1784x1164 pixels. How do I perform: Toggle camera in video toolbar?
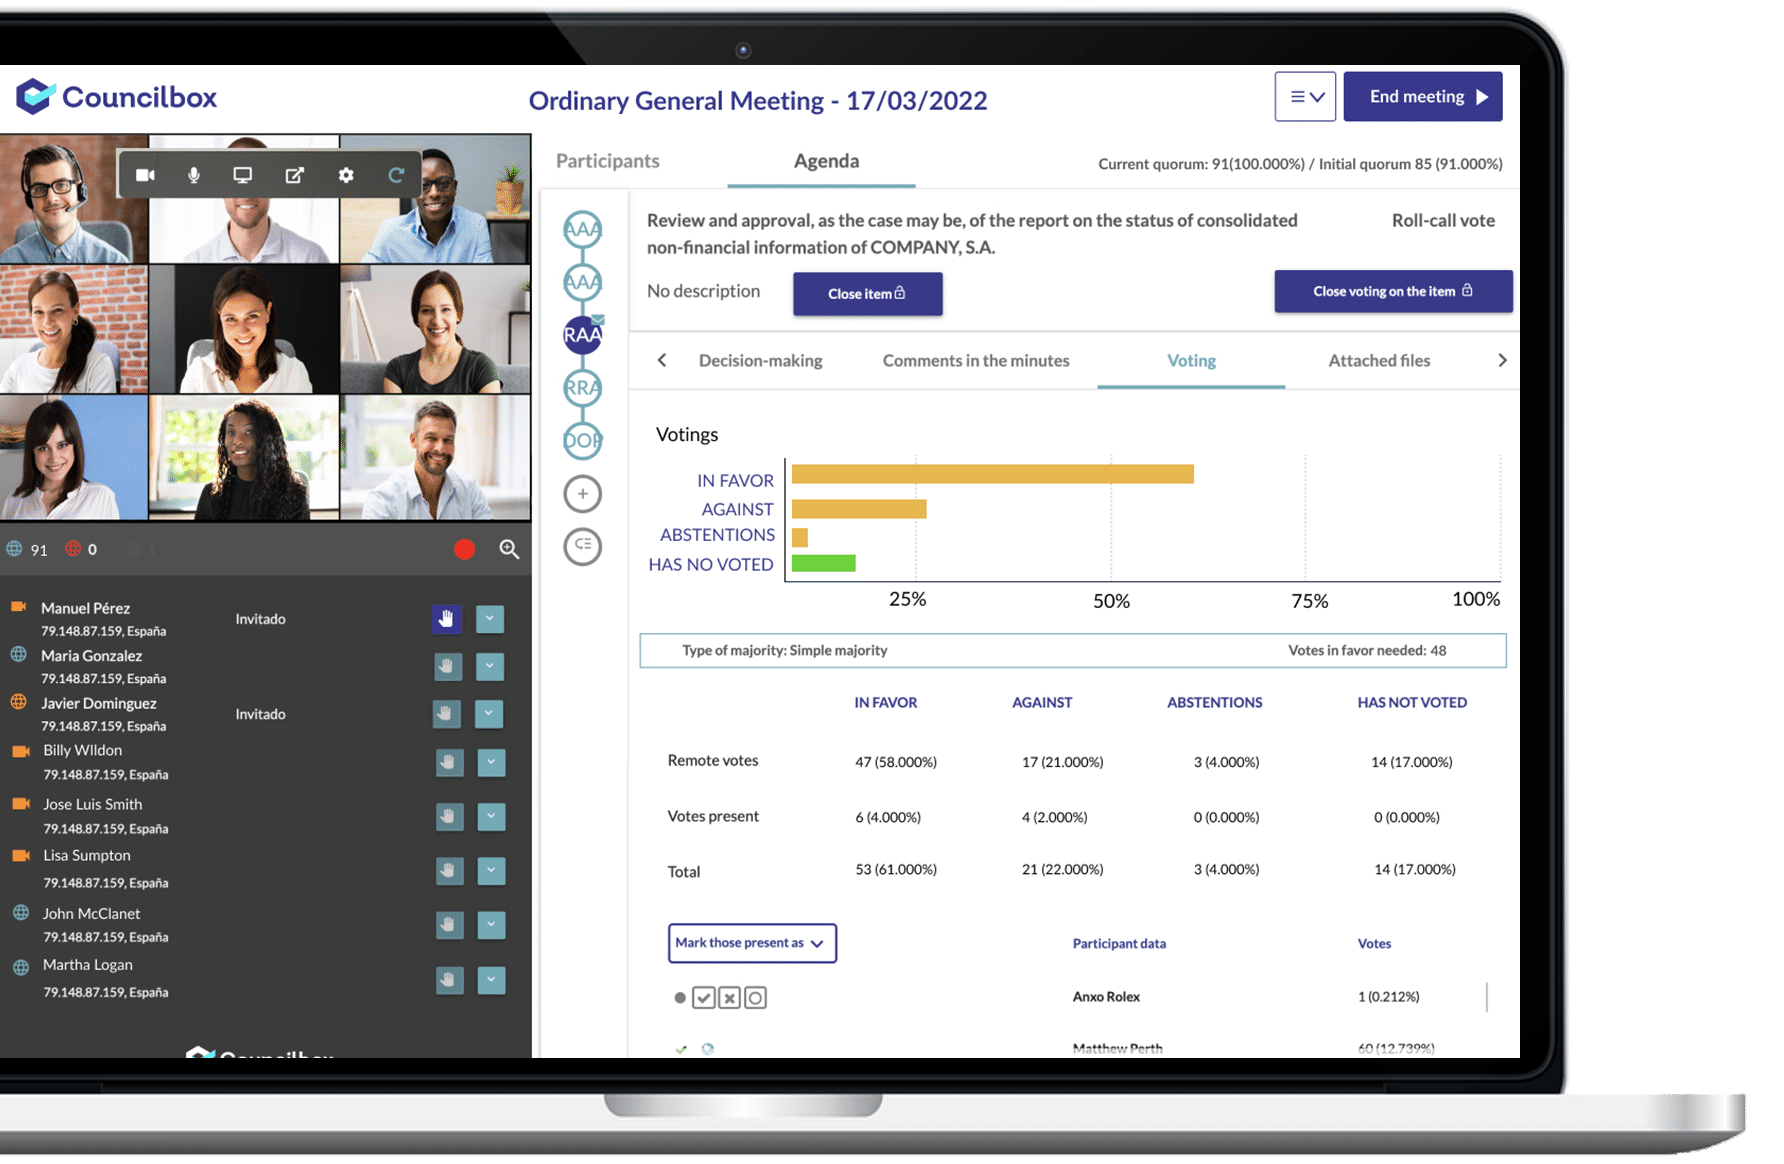tap(145, 175)
